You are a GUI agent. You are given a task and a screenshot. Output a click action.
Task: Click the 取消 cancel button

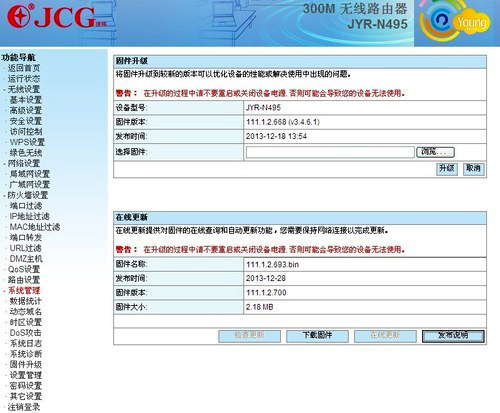pyautogui.click(x=473, y=169)
